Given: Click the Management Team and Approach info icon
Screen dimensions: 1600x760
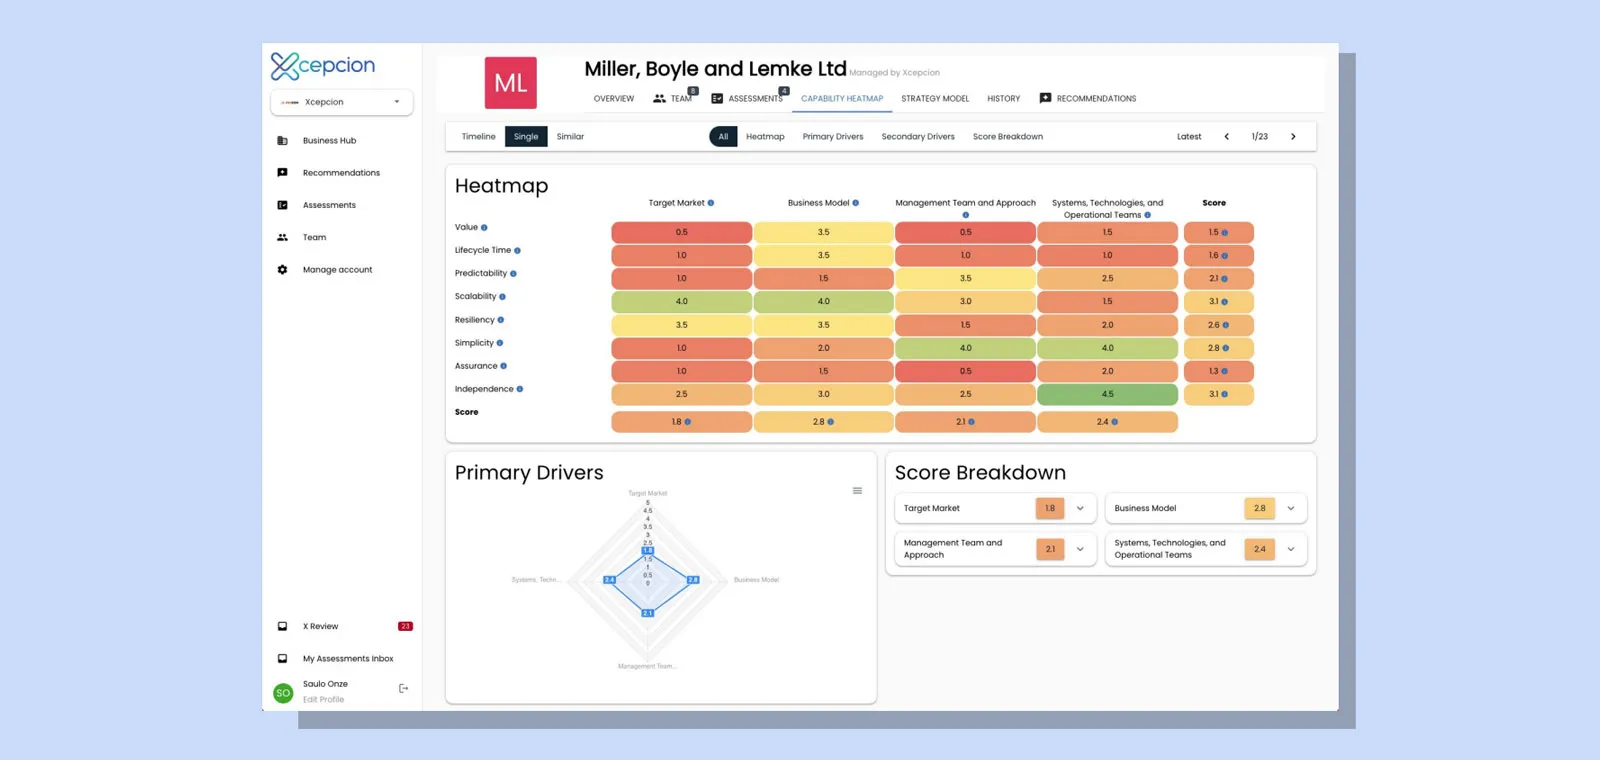Looking at the screenshot, I should point(966,215).
